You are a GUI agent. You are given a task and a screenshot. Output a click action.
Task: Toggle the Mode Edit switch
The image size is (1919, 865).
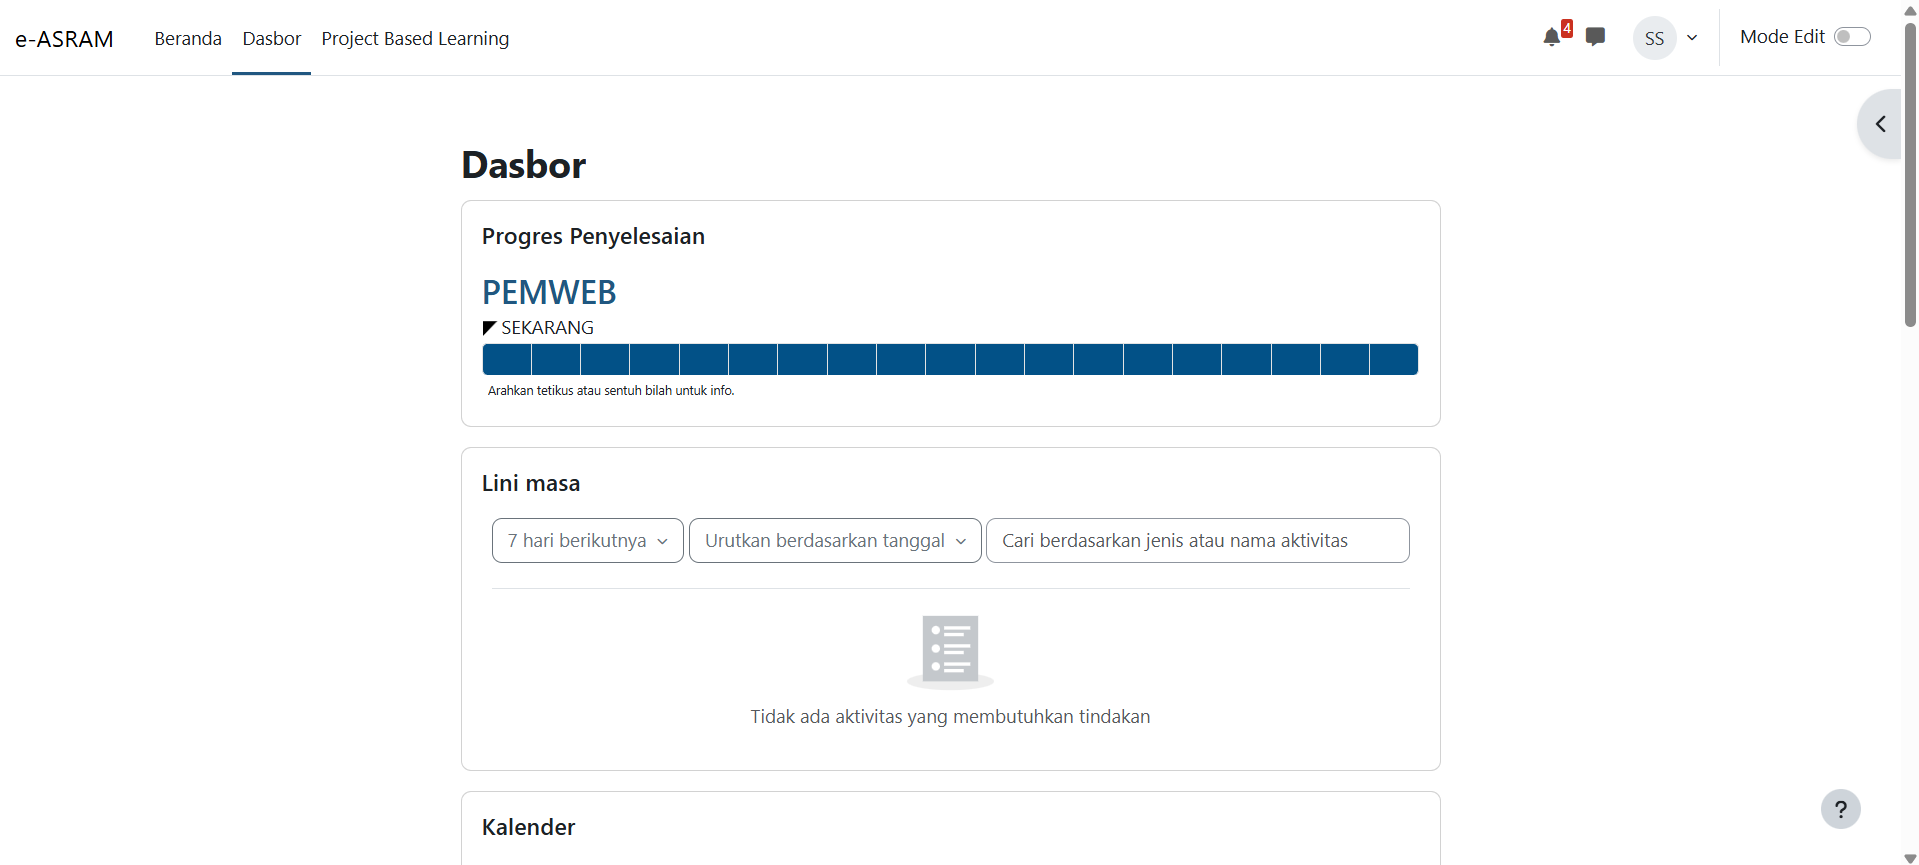[1851, 37]
